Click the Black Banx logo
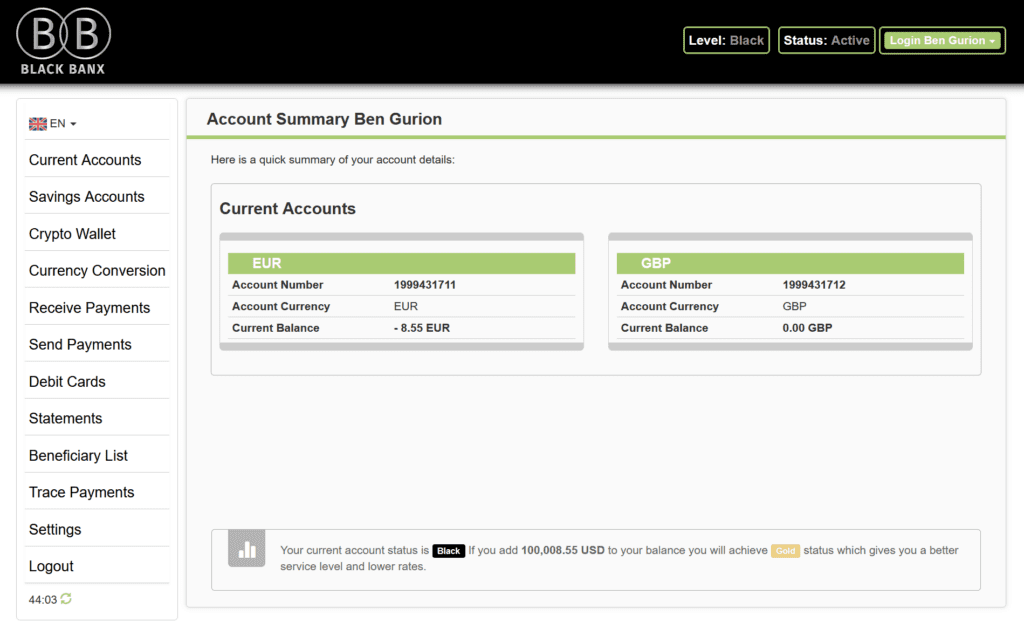The height and width of the screenshot is (629, 1024). (62, 40)
